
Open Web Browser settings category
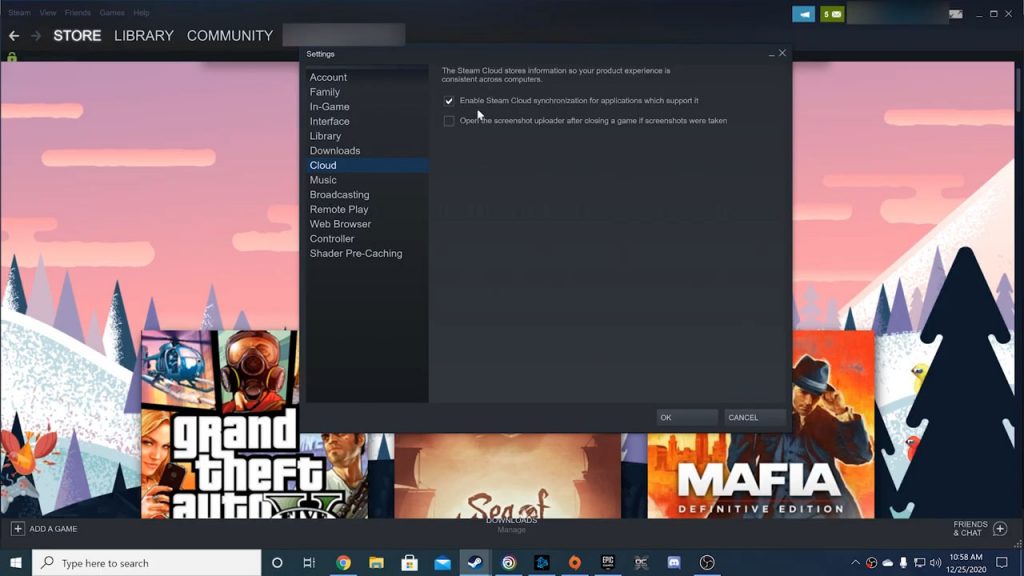(367, 224)
